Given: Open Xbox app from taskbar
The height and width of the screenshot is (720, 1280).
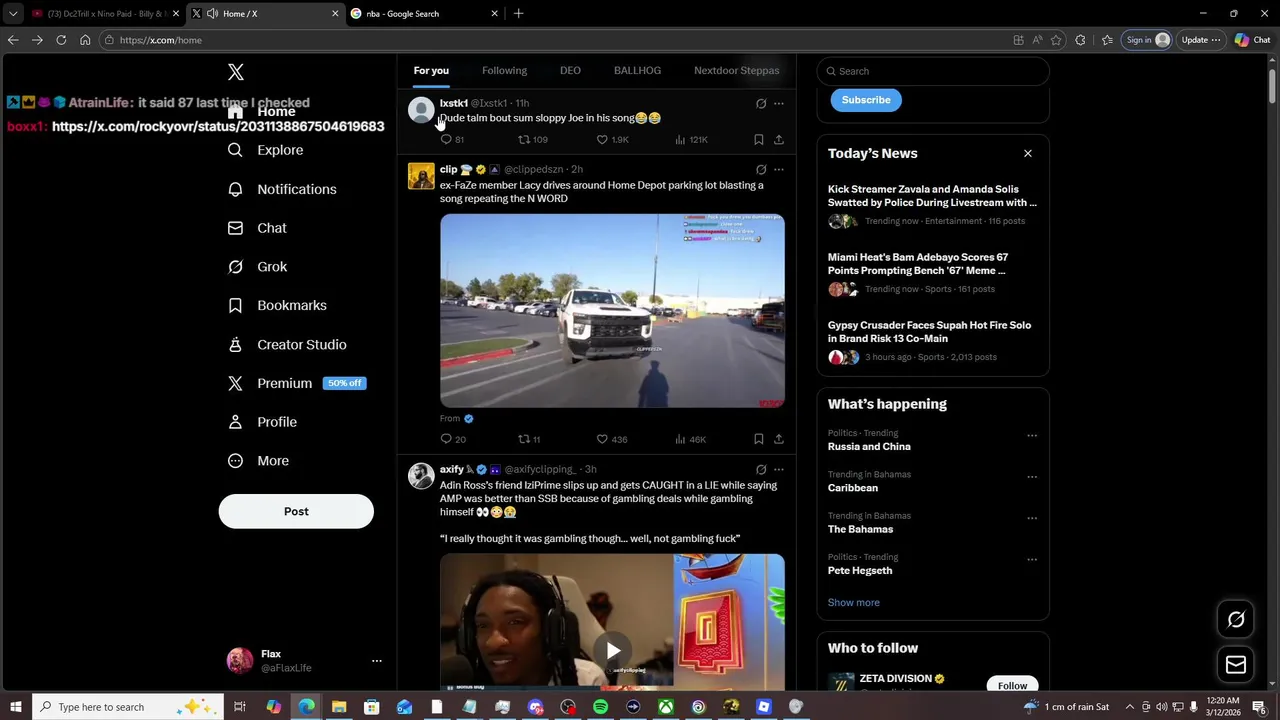Looking at the screenshot, I should (x=665, y=707).
